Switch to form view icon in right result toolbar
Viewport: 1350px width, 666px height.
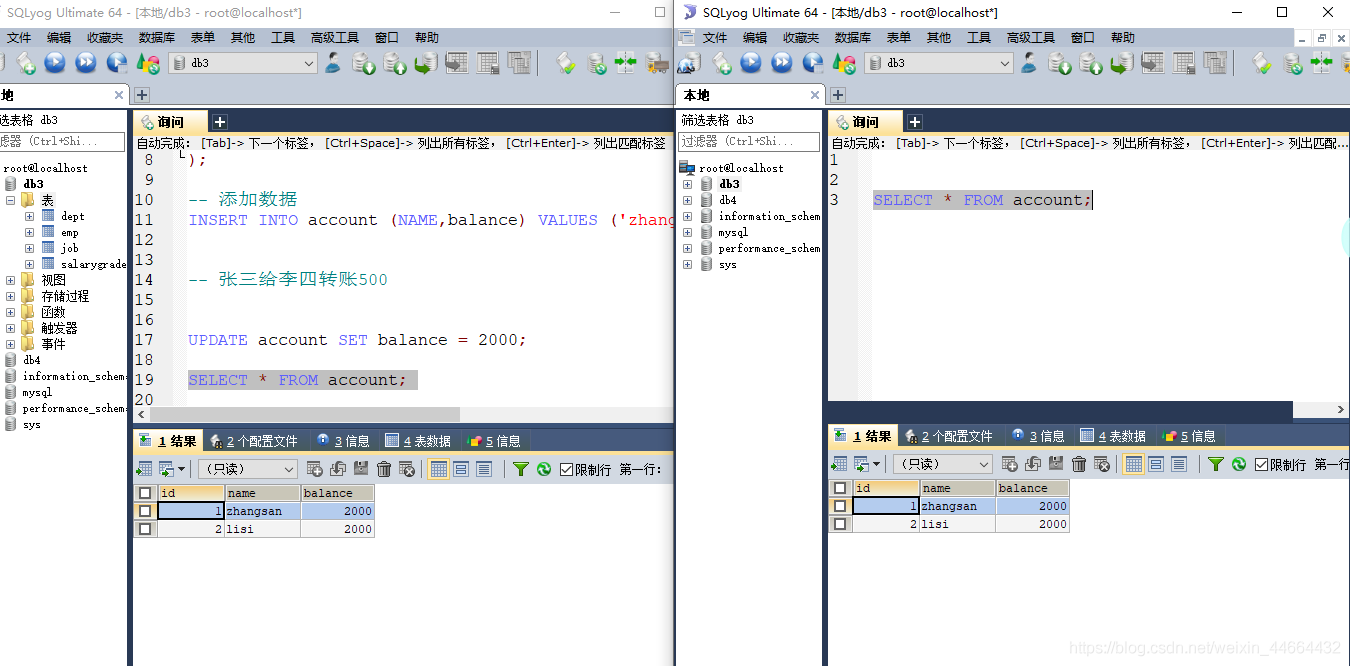tap(1156, 464)
